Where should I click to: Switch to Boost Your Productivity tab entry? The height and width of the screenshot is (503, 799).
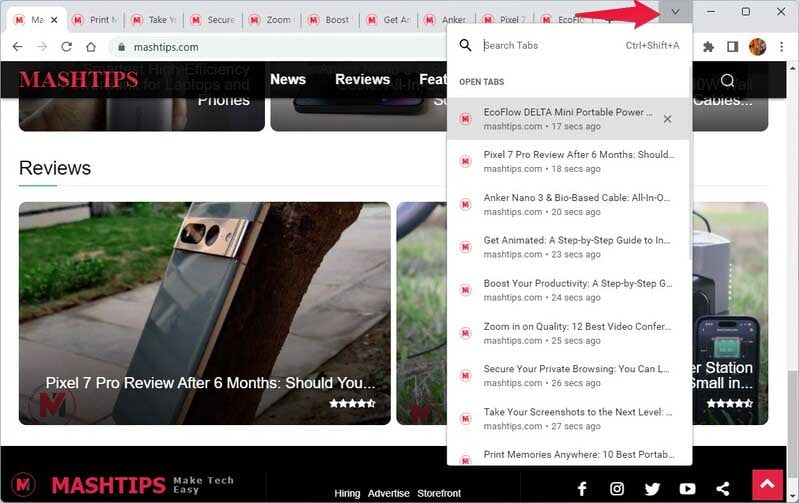click(569, 290)
